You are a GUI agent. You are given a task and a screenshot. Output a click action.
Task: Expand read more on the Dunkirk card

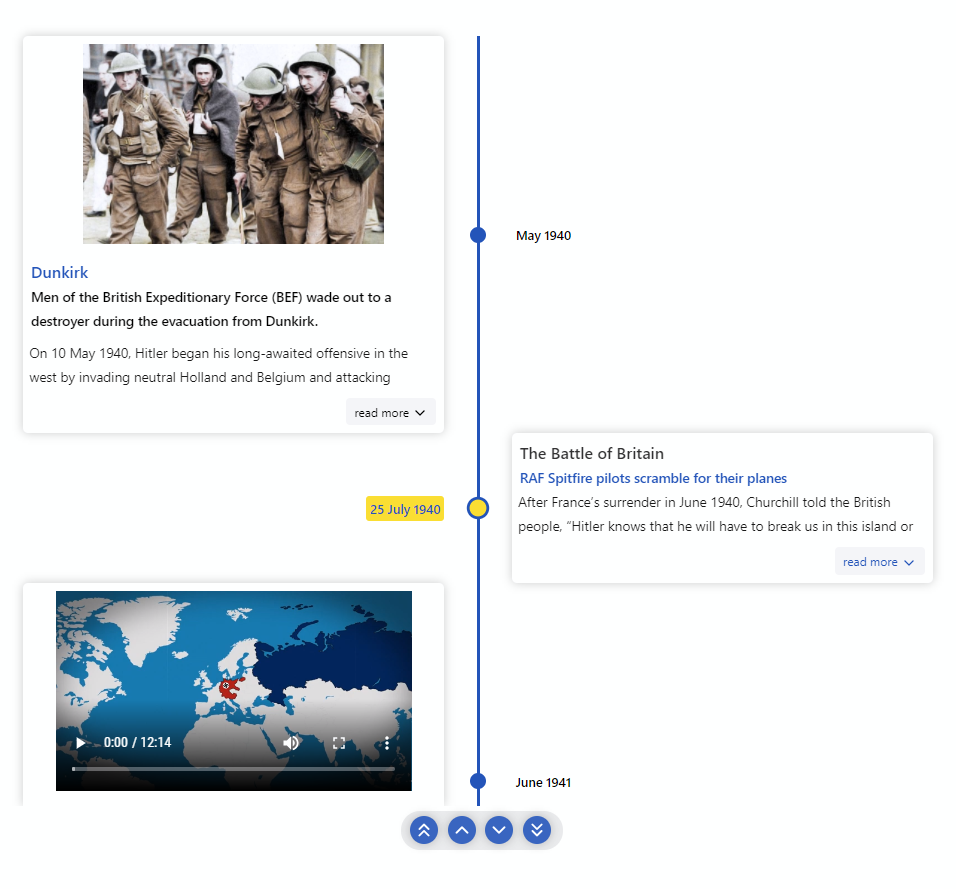point(390,411)
